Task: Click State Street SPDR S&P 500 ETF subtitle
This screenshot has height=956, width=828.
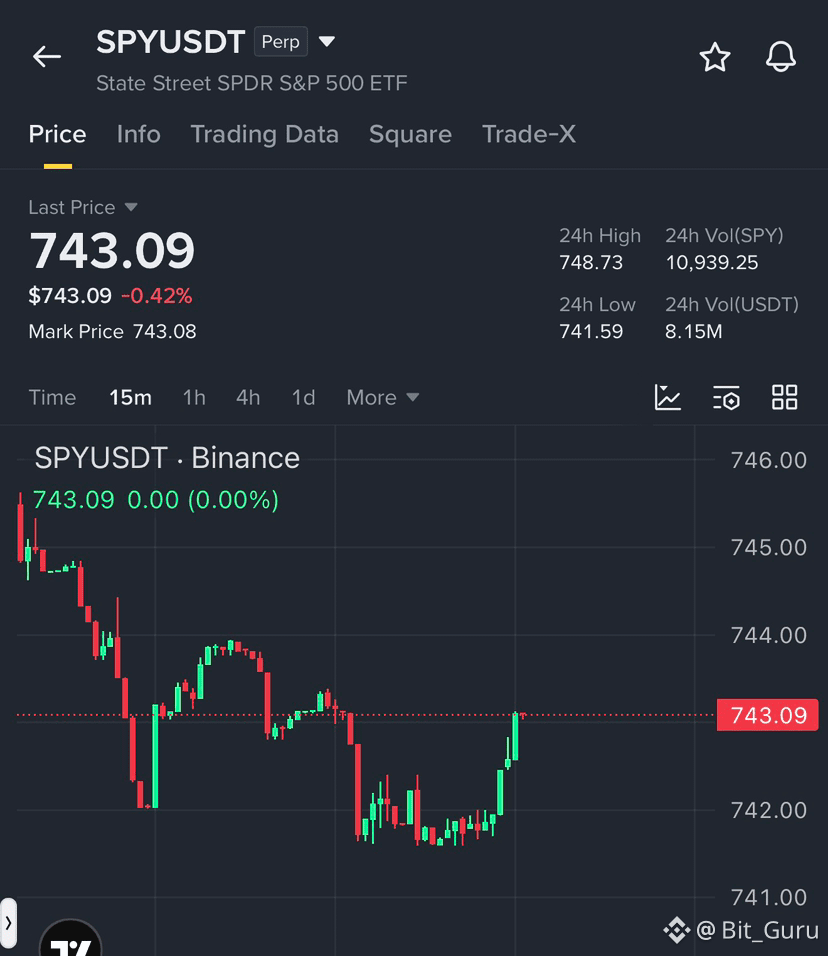Action: (x=251, y=83)
